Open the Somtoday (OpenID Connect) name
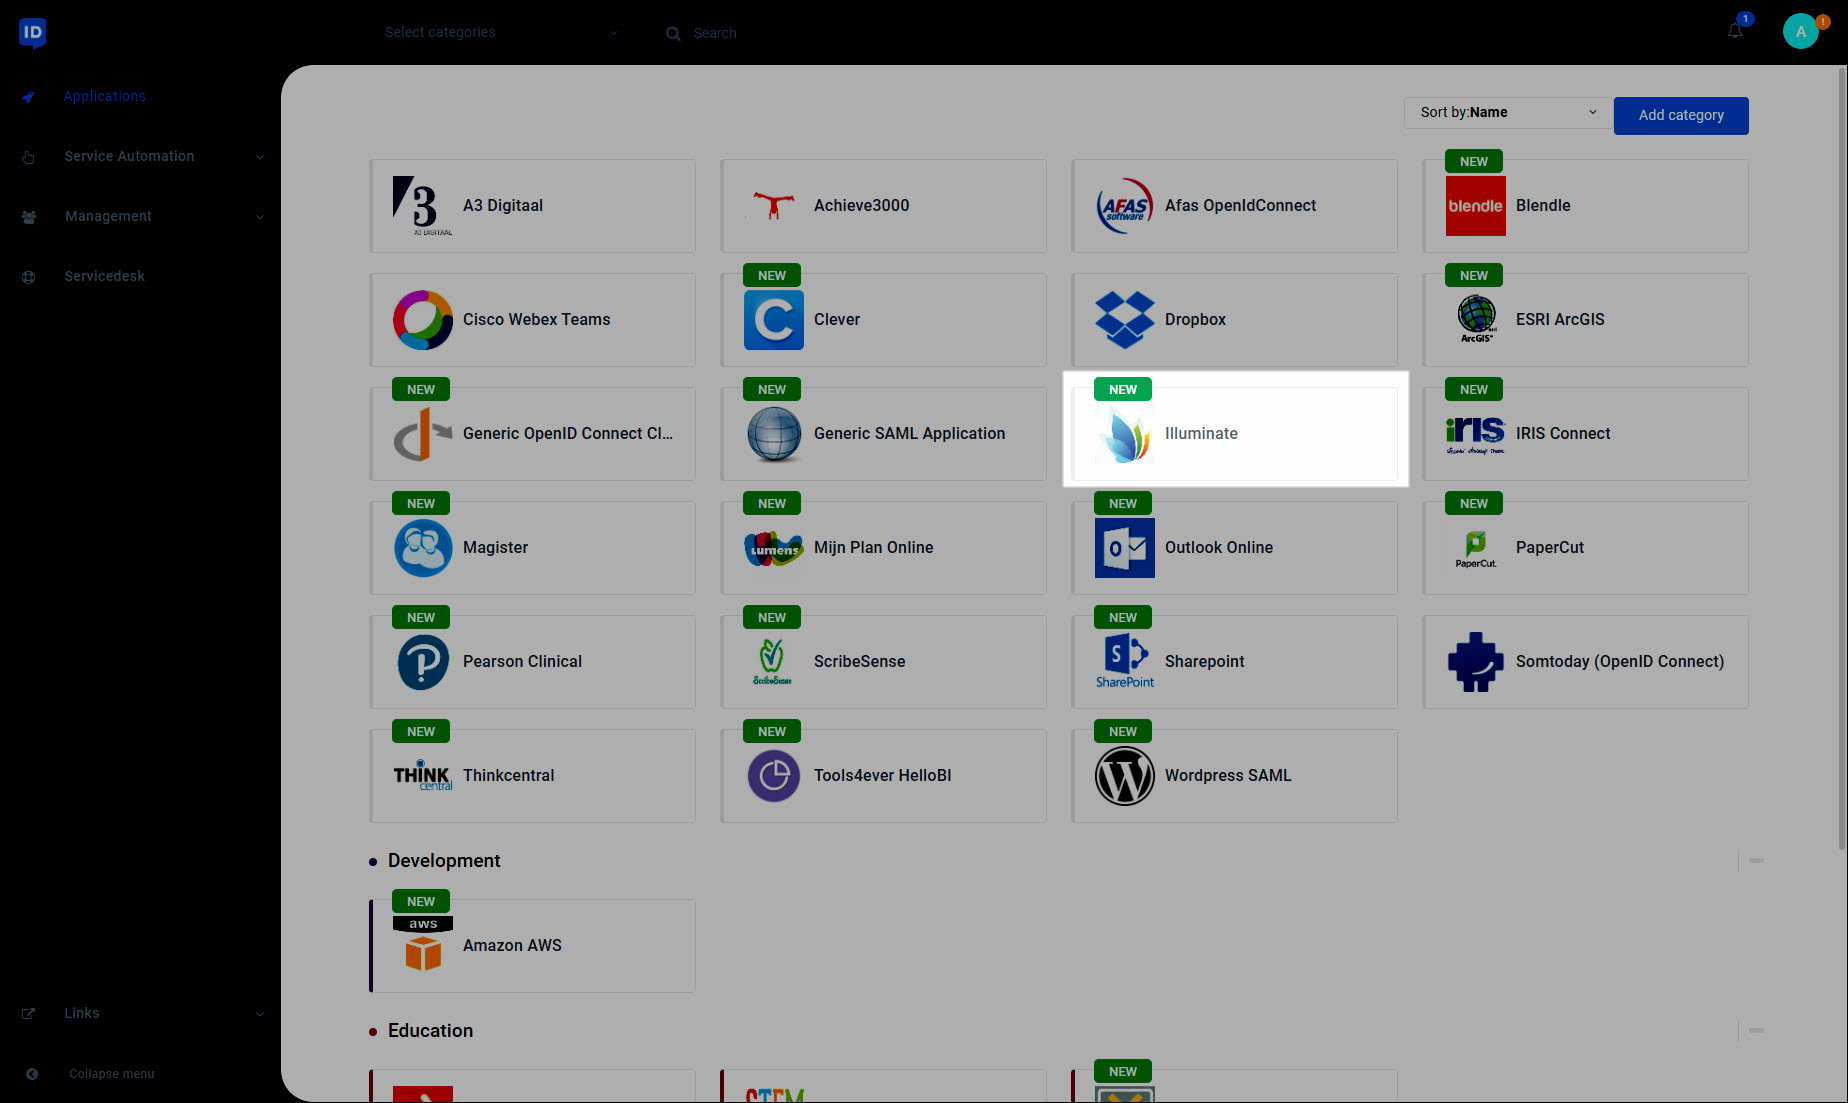The width and height of the screenshot is (1848, 1103). pyautogui.click(x=1620, y=661)
